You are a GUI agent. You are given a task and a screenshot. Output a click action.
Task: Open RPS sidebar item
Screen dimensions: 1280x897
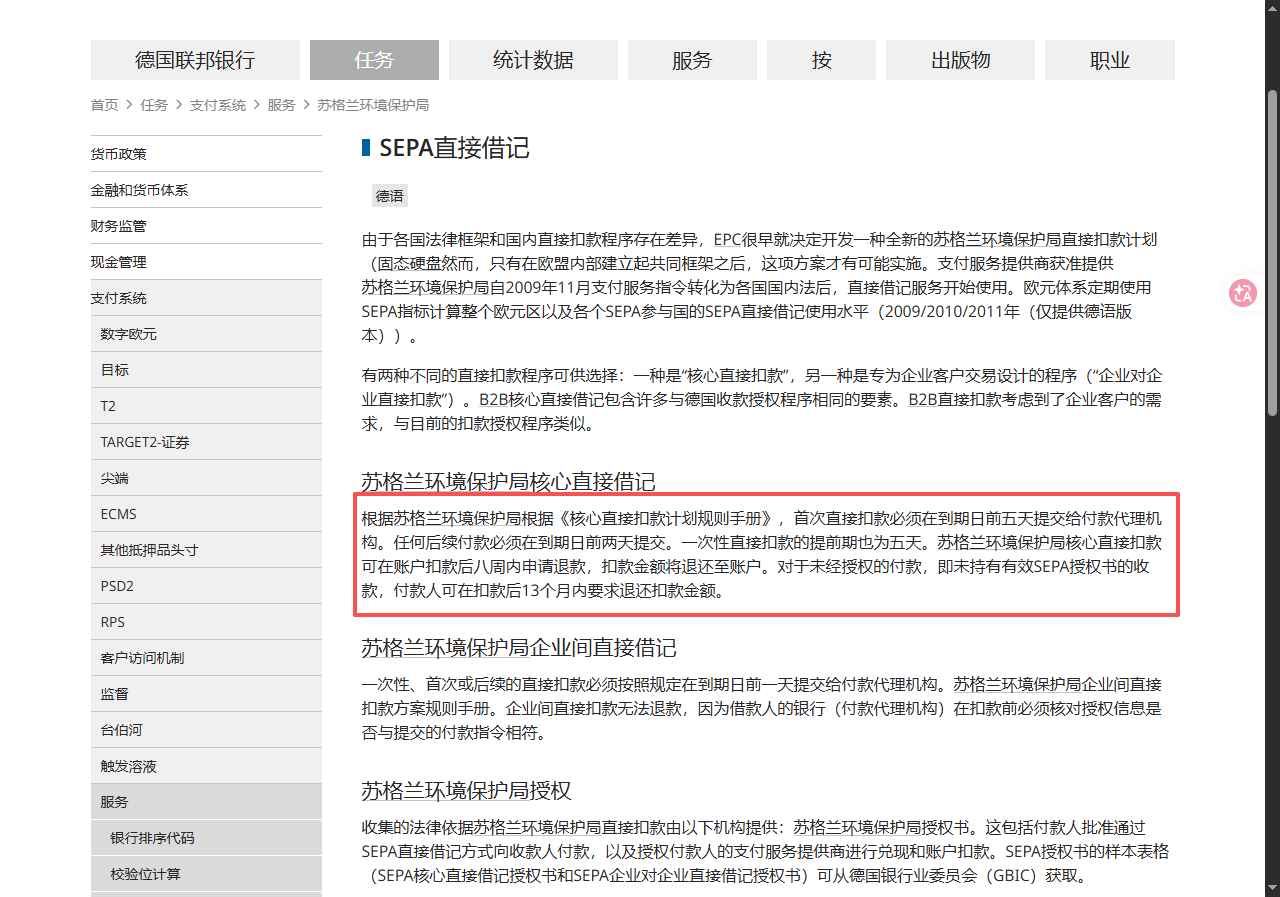(x=206, y=622)
